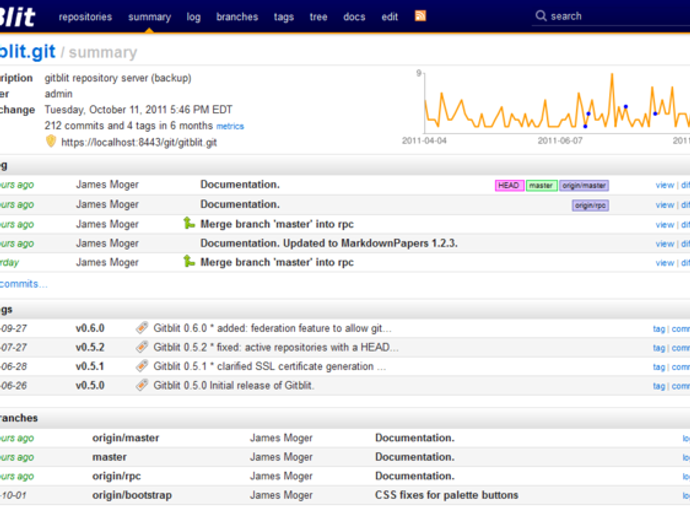Click the Gitblit logo
690x518 pixels.
point(17,16)
